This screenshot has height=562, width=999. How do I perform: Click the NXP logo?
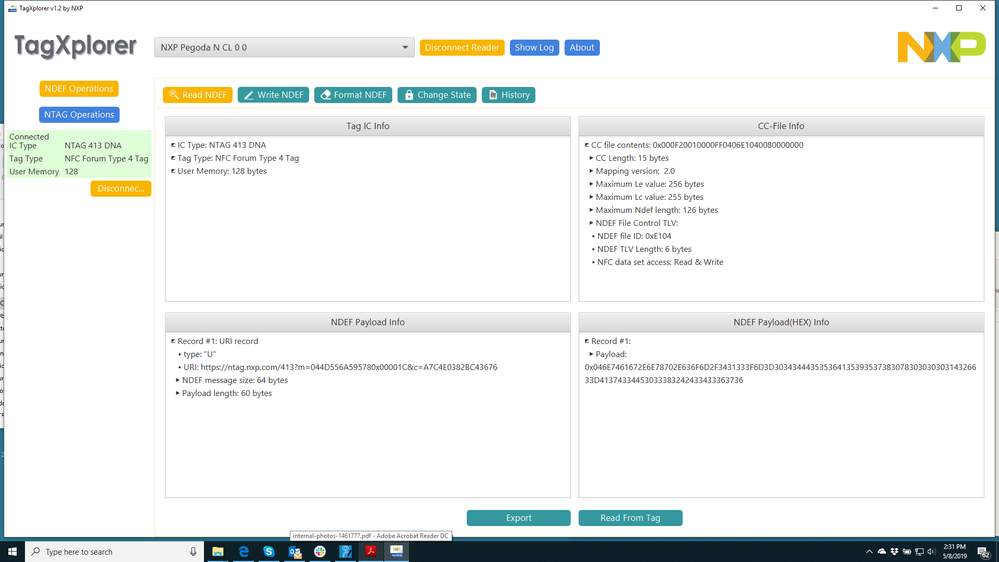[x=941, y=47]
